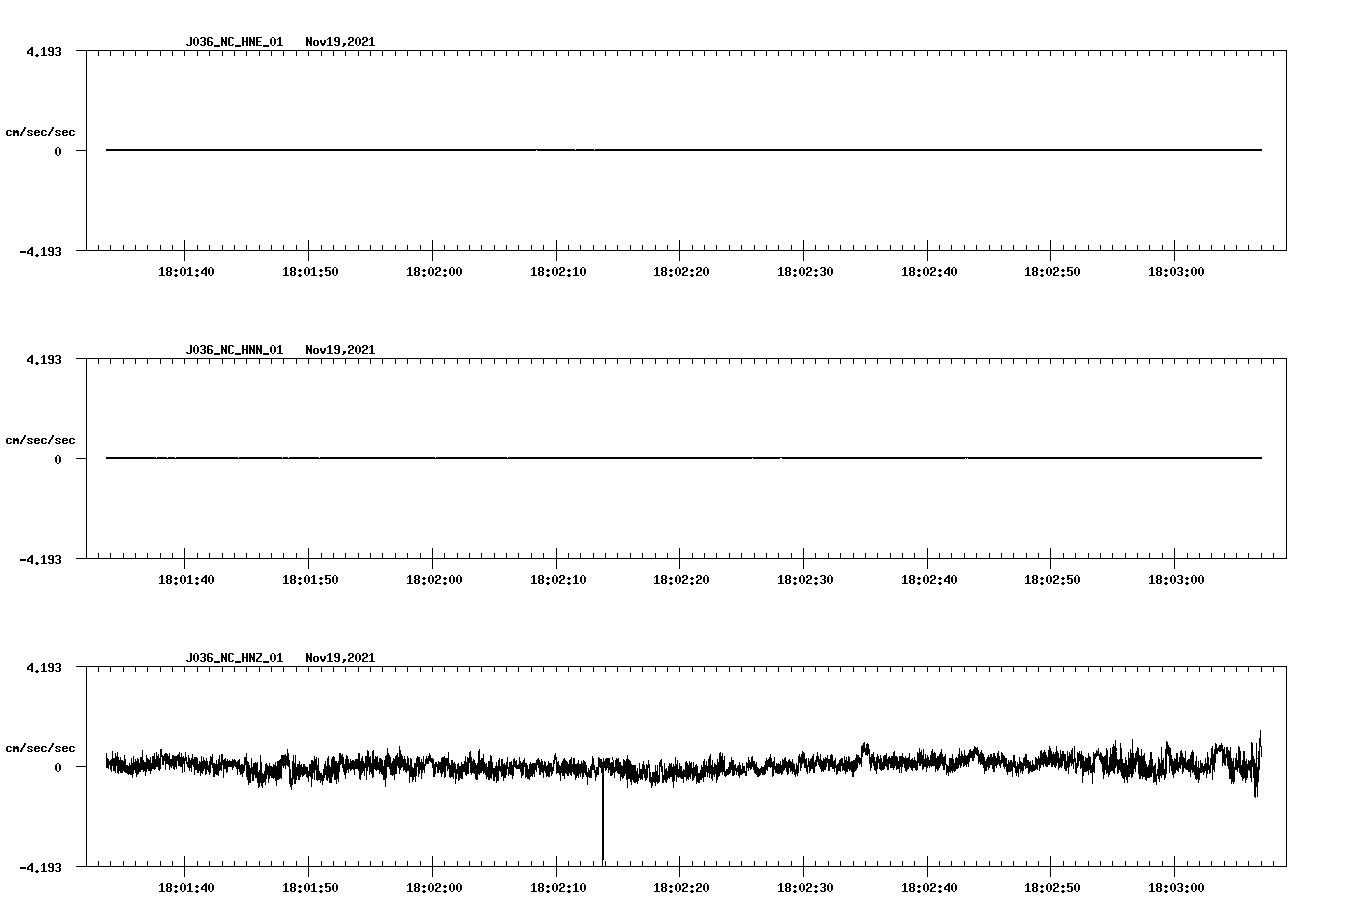Click the 18:02:10 time label under the HNN plot
The image size is (1358, 924).
[557, 580]
